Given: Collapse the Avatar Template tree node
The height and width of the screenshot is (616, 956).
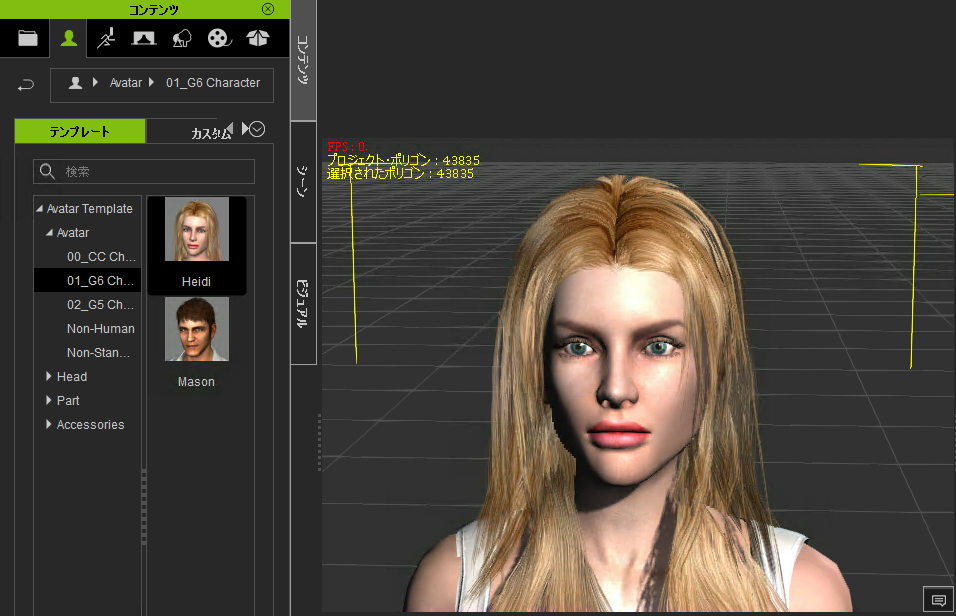Looking at the screenshot, I should 40,209.
